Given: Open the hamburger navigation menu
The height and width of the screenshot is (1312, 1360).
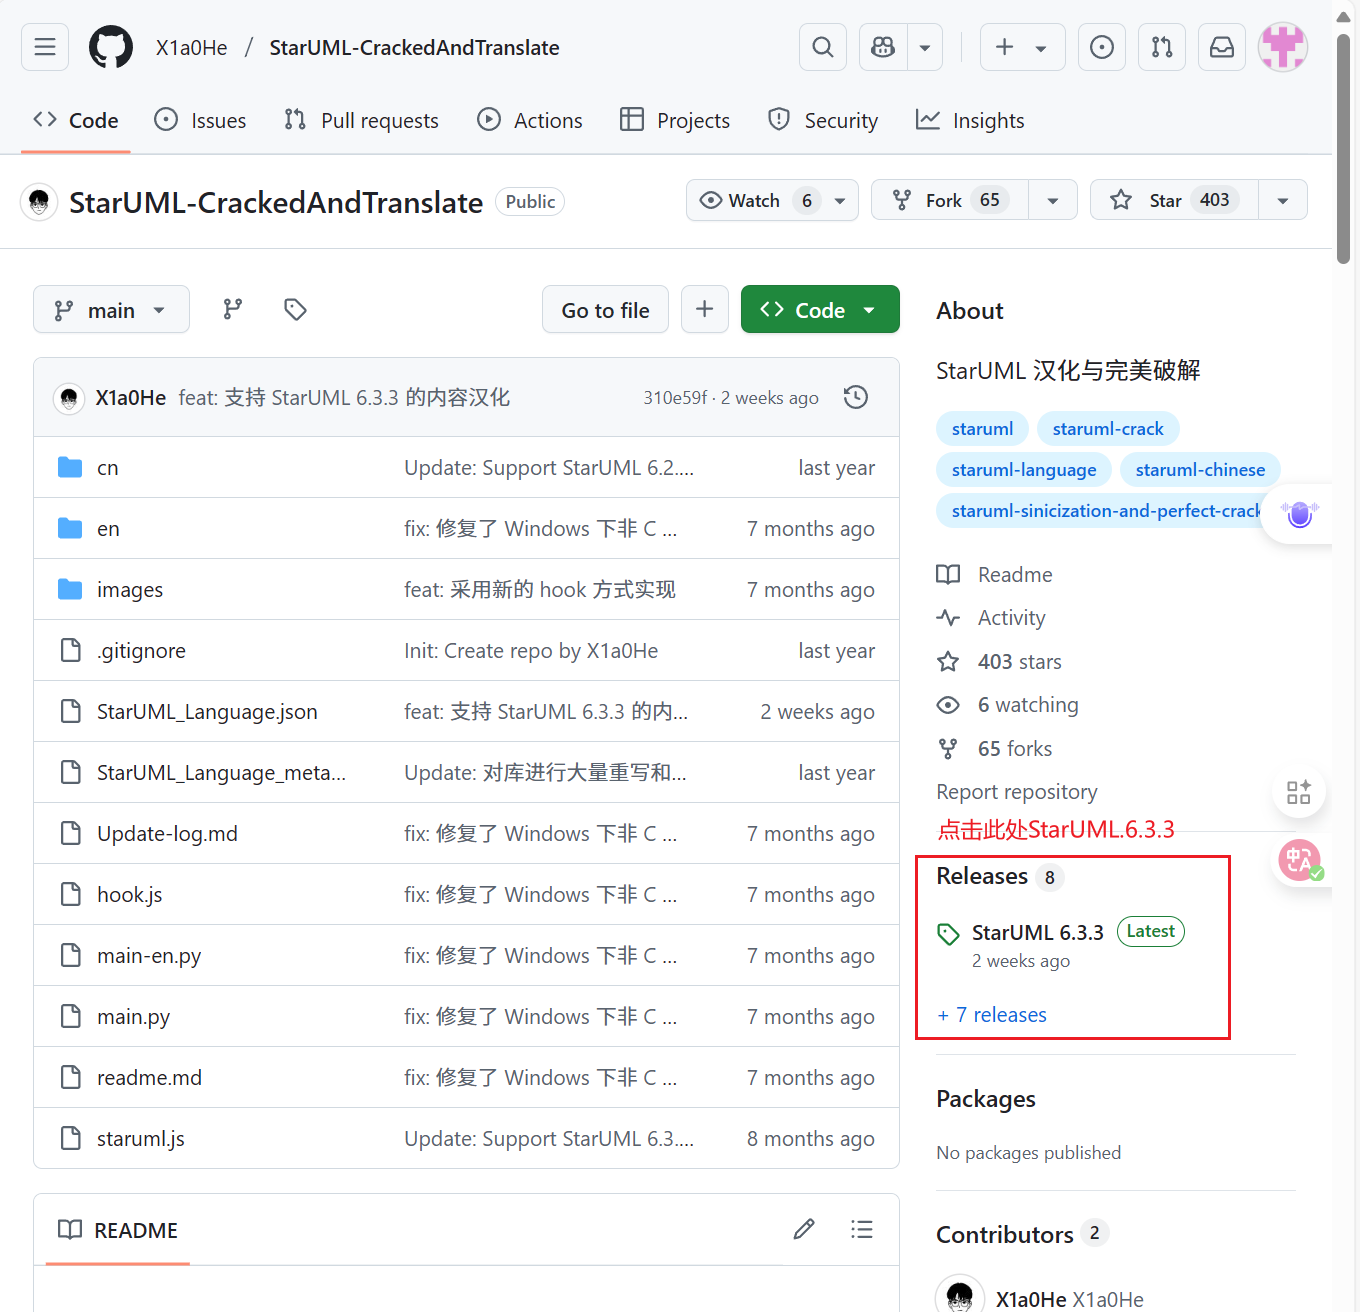Looking at the screenshot, I should click(45, 47).
